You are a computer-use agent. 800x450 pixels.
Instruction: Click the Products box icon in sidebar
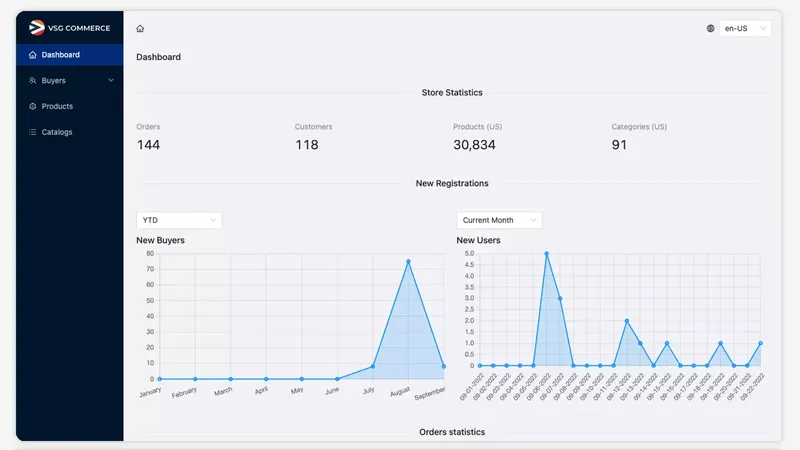click(33, 106)
